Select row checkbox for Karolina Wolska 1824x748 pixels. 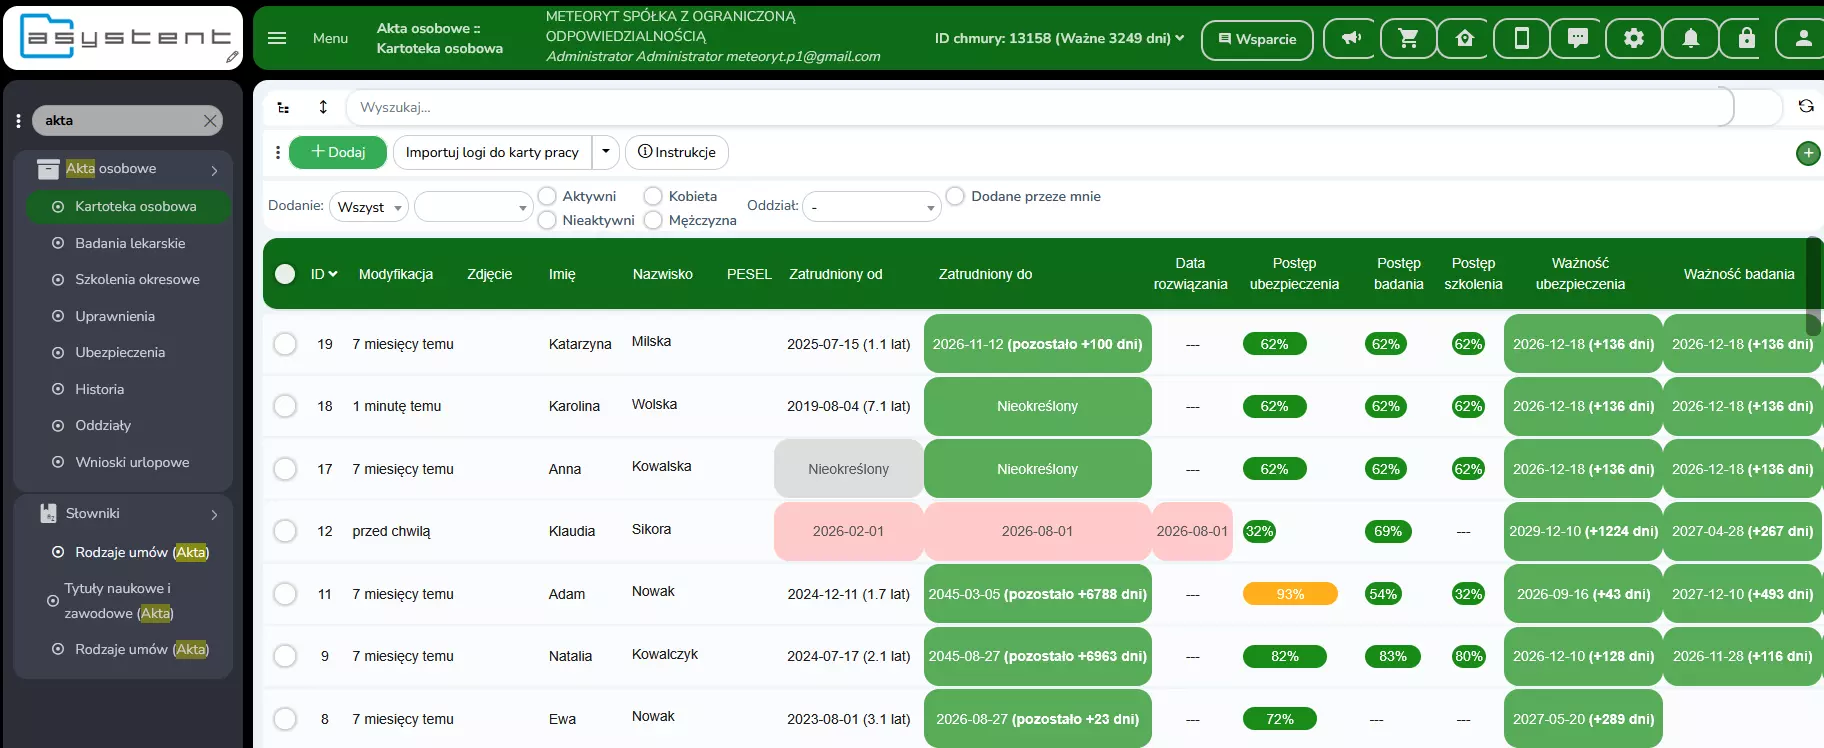[x=285, y=406]
